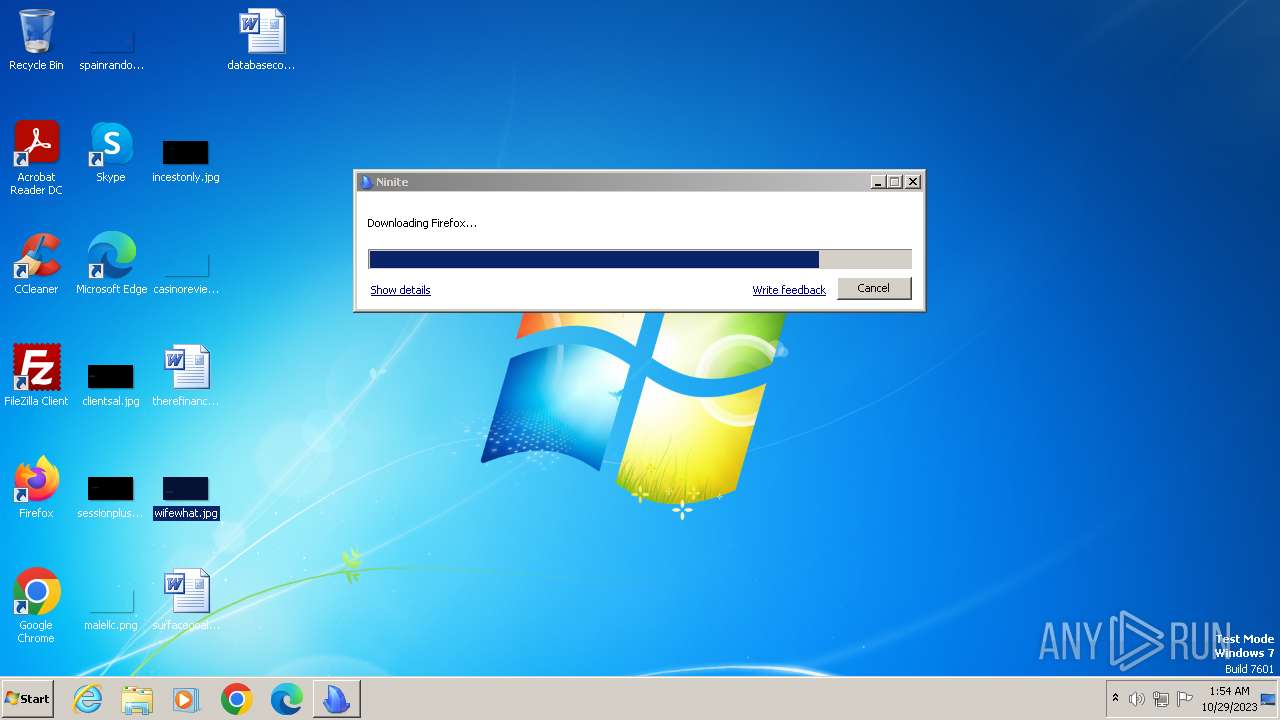Launch Windows Media Player from taskbar
The image size is (1280, 720).
(x=186, y=699)
